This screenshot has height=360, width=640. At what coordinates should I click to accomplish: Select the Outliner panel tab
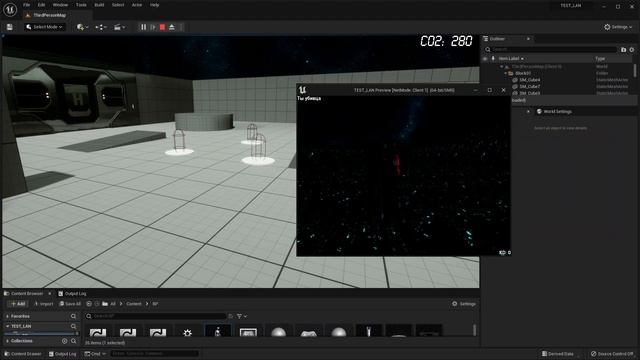[x=497, y=39]
